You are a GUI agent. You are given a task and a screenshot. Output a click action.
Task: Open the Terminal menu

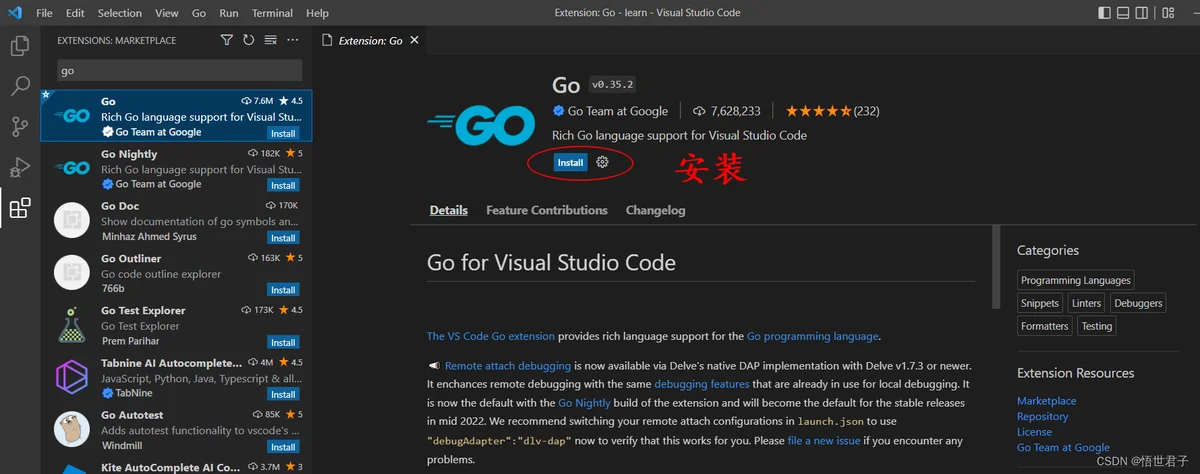point(272,13)
